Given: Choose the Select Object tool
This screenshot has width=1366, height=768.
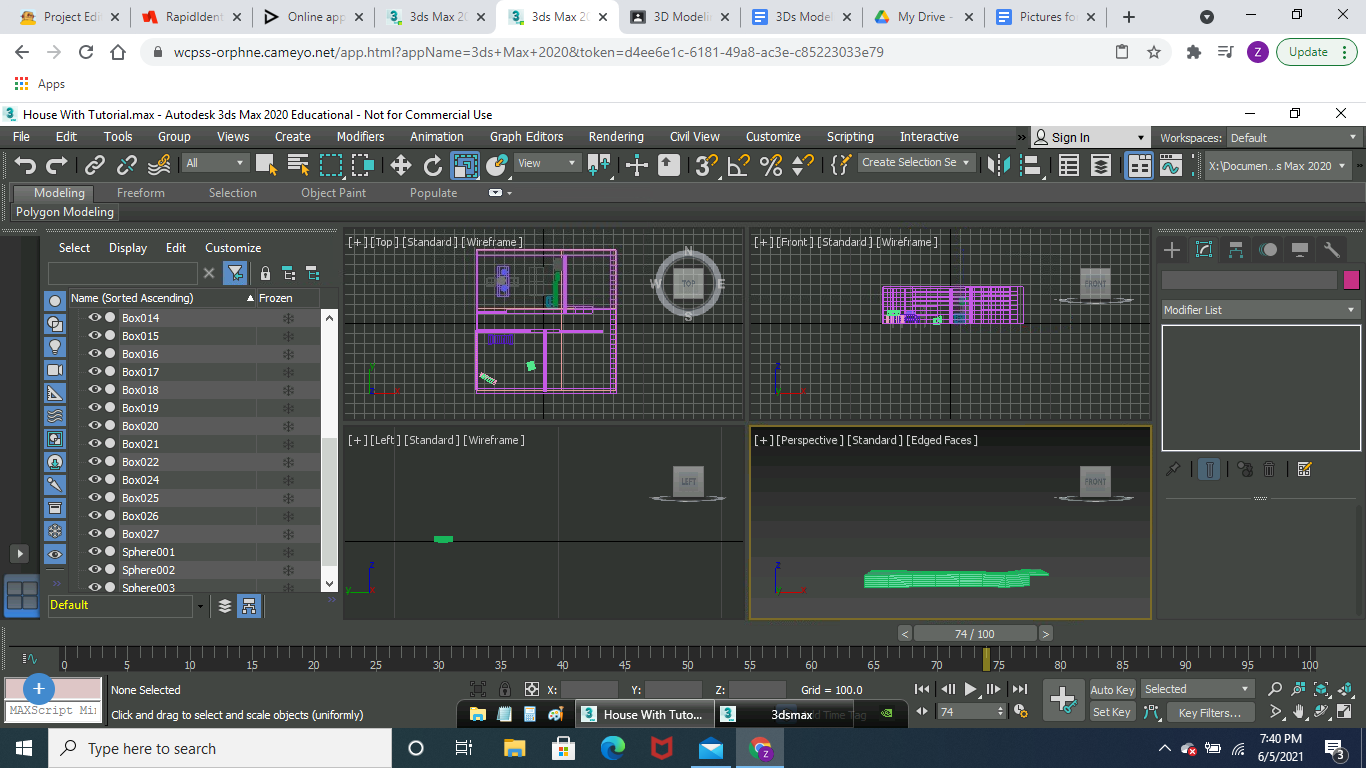Looking at the screenshot, I should 266,165.
